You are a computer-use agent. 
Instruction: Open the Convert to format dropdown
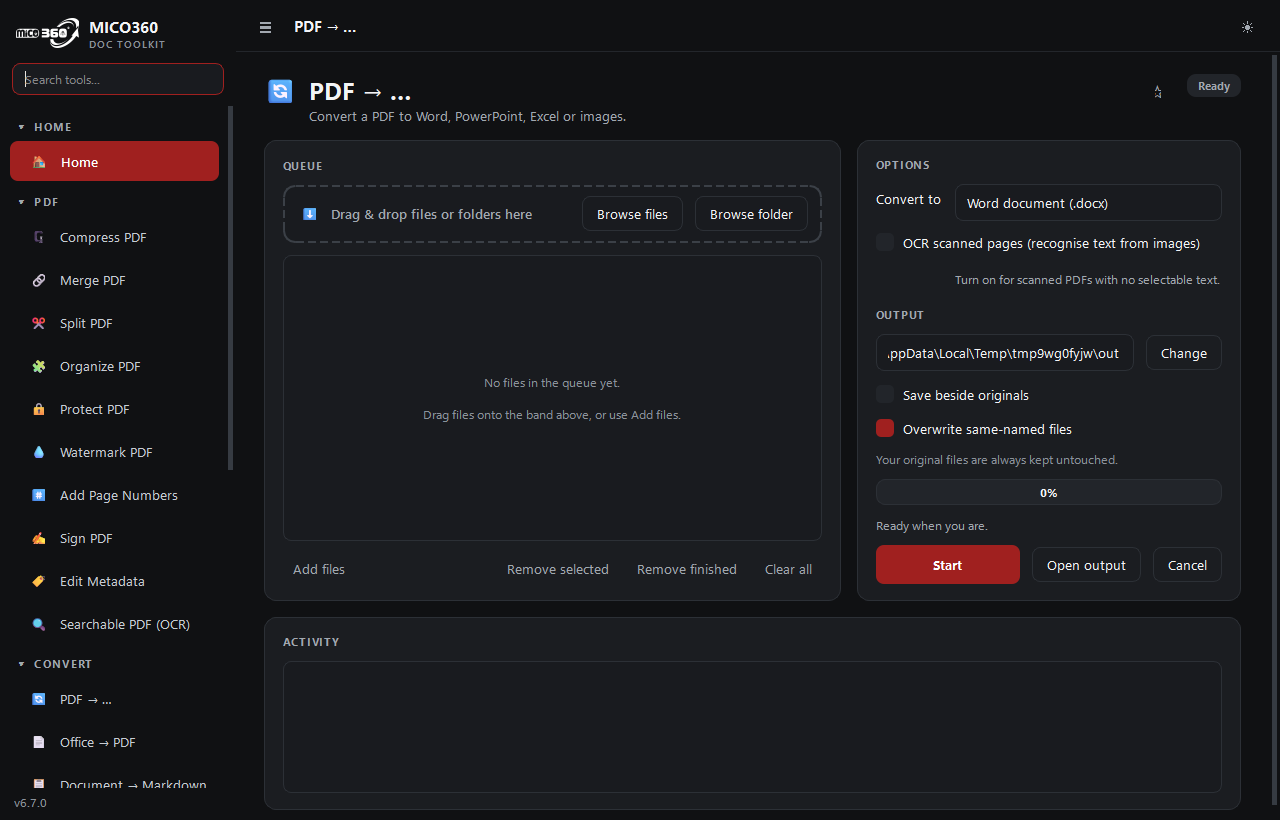[x=1088, y=202]
